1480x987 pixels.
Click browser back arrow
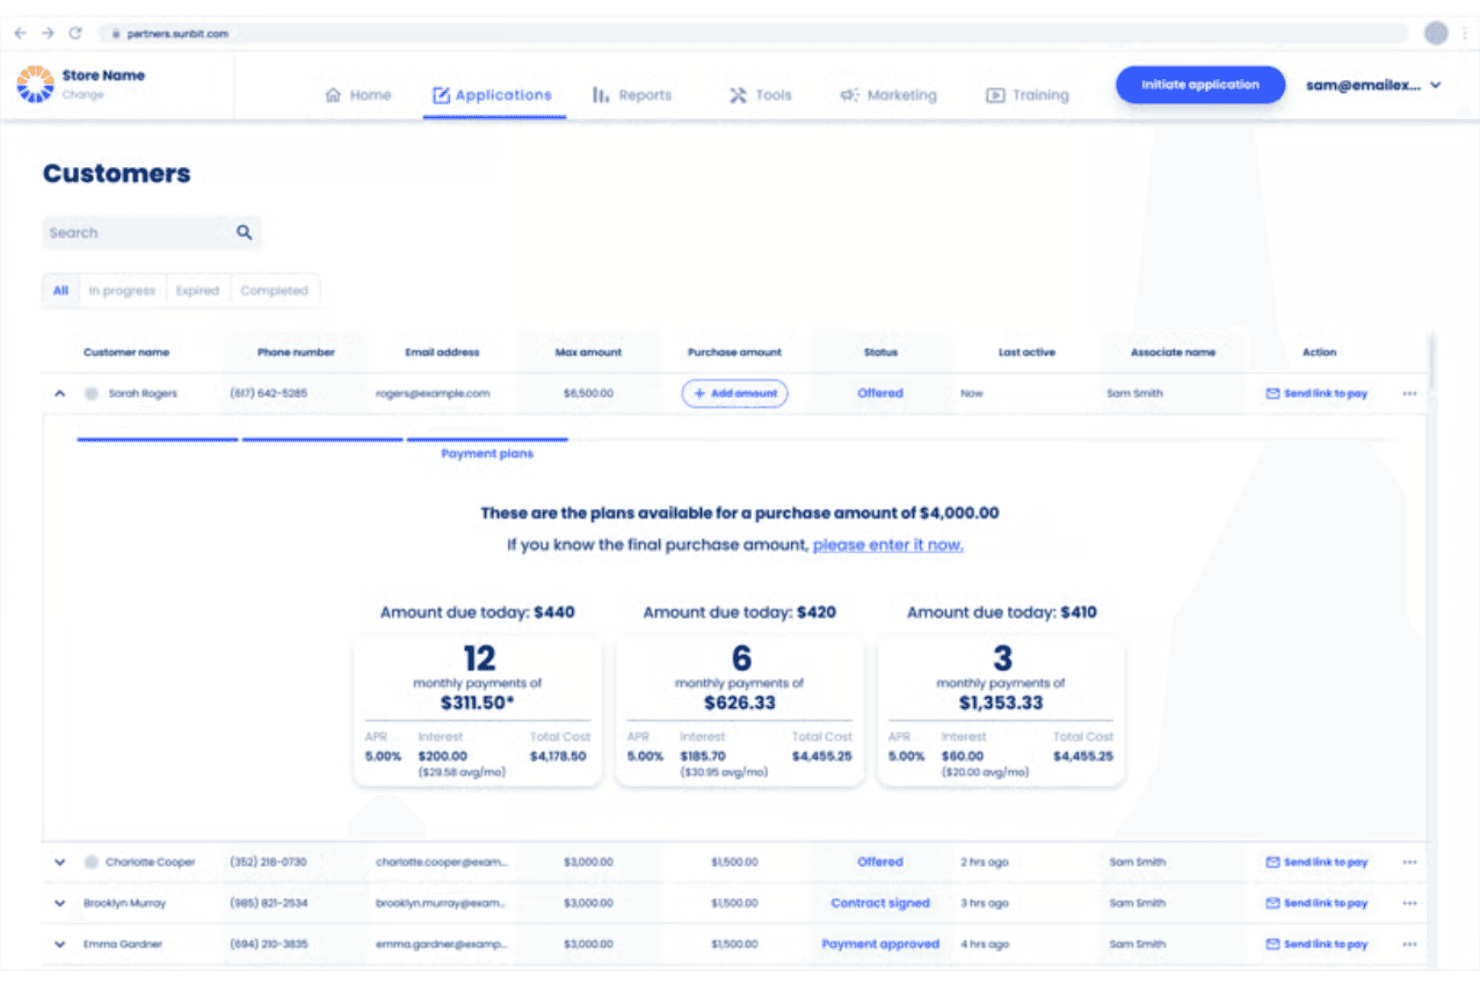(20, 33)
